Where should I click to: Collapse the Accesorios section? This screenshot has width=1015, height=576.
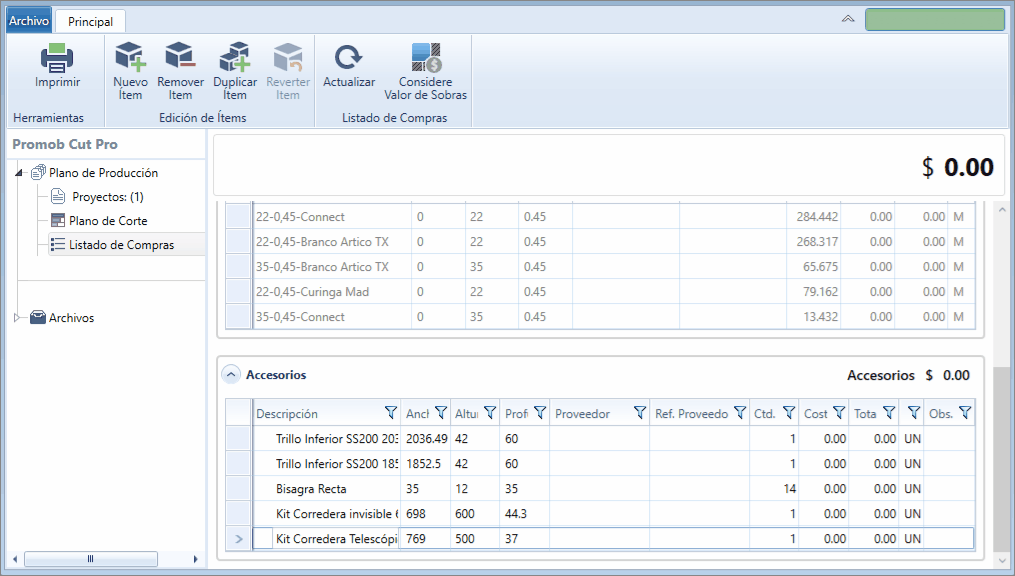tap(231, 375)
